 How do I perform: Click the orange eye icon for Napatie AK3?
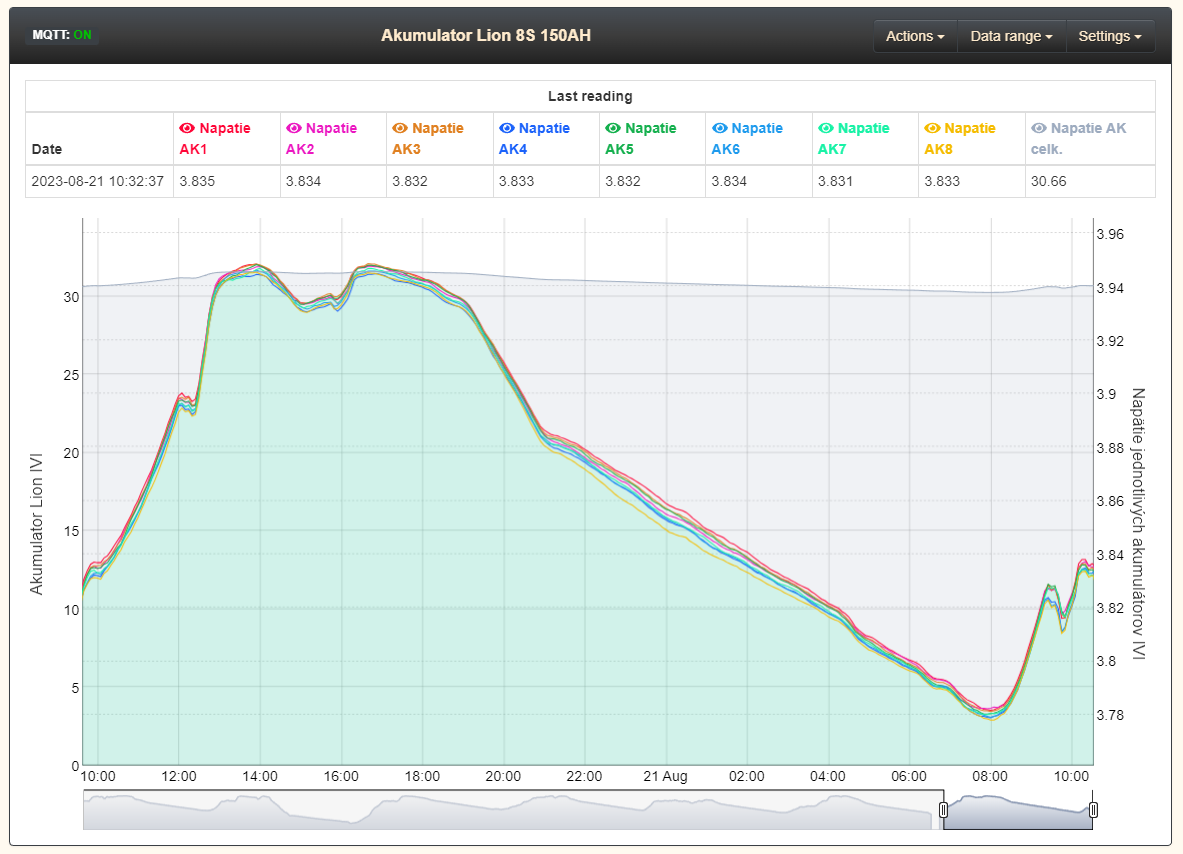[400, 128]
